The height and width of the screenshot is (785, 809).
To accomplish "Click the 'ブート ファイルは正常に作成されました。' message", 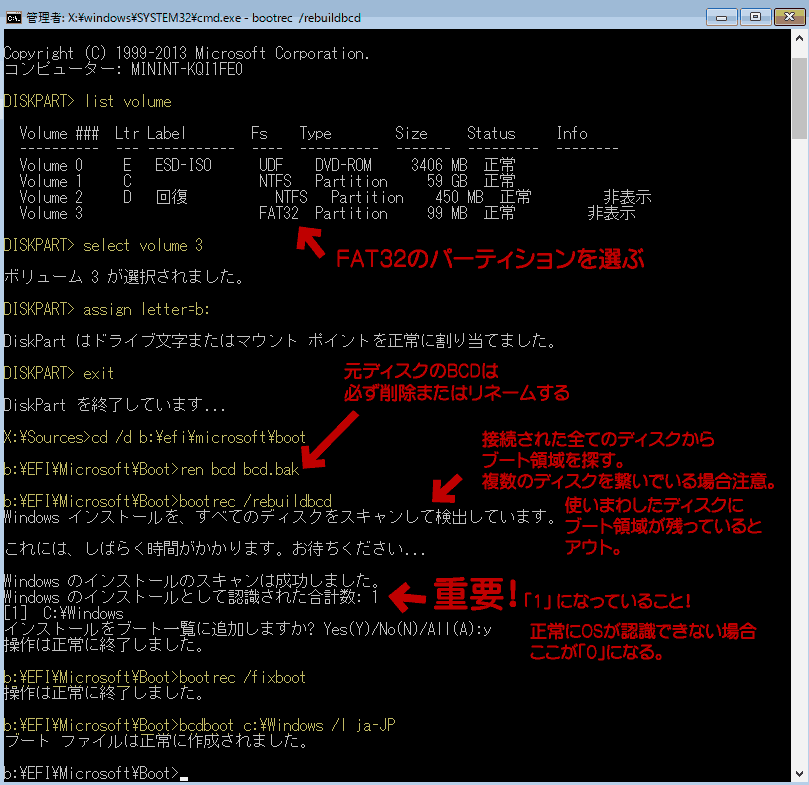I will point(157,742).
